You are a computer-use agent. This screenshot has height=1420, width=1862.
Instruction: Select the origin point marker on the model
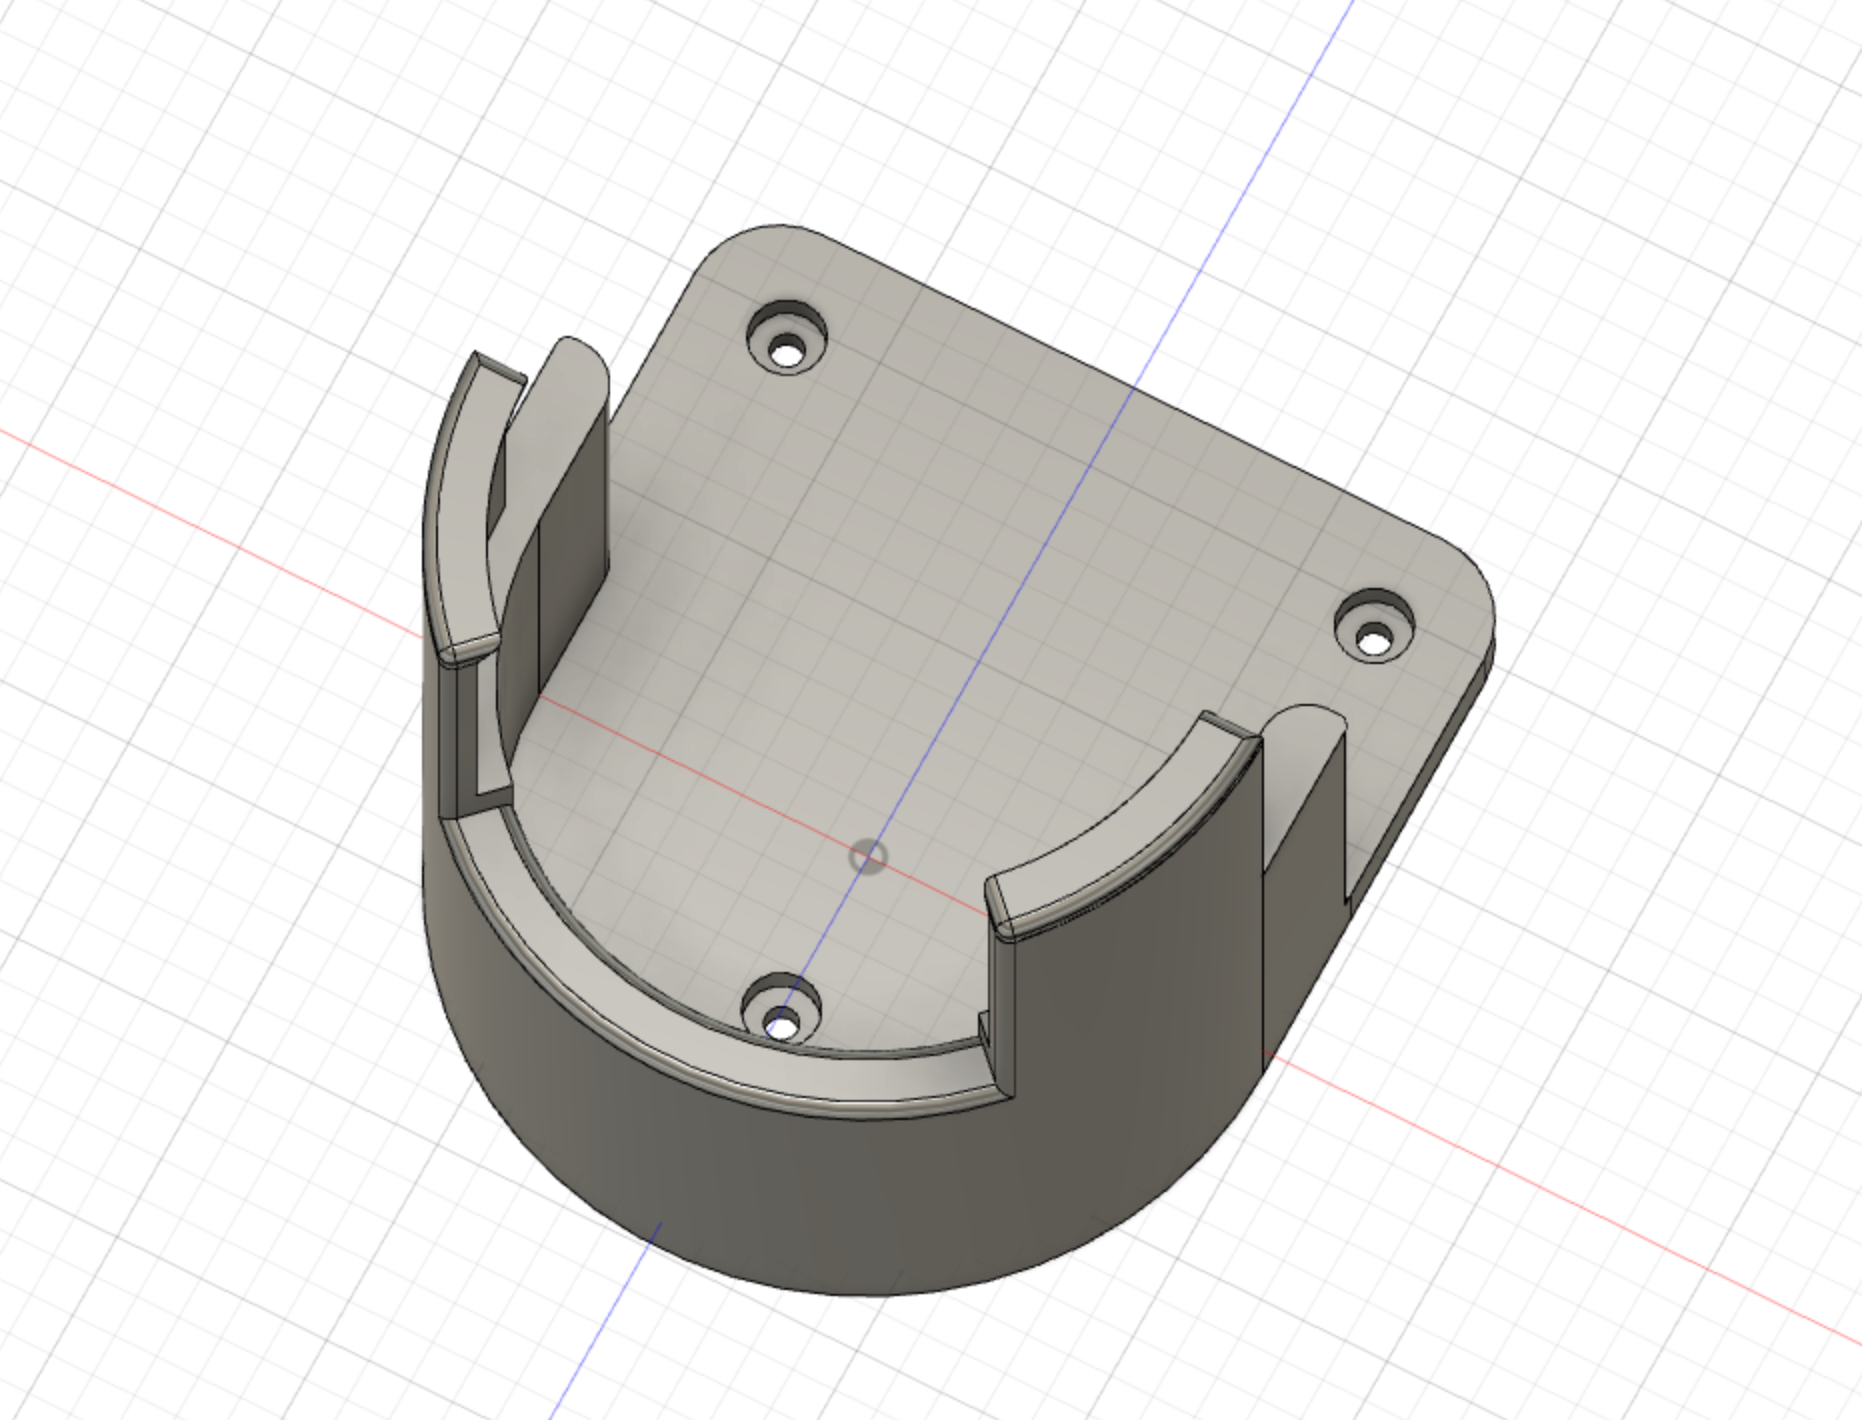coord(867,857)
